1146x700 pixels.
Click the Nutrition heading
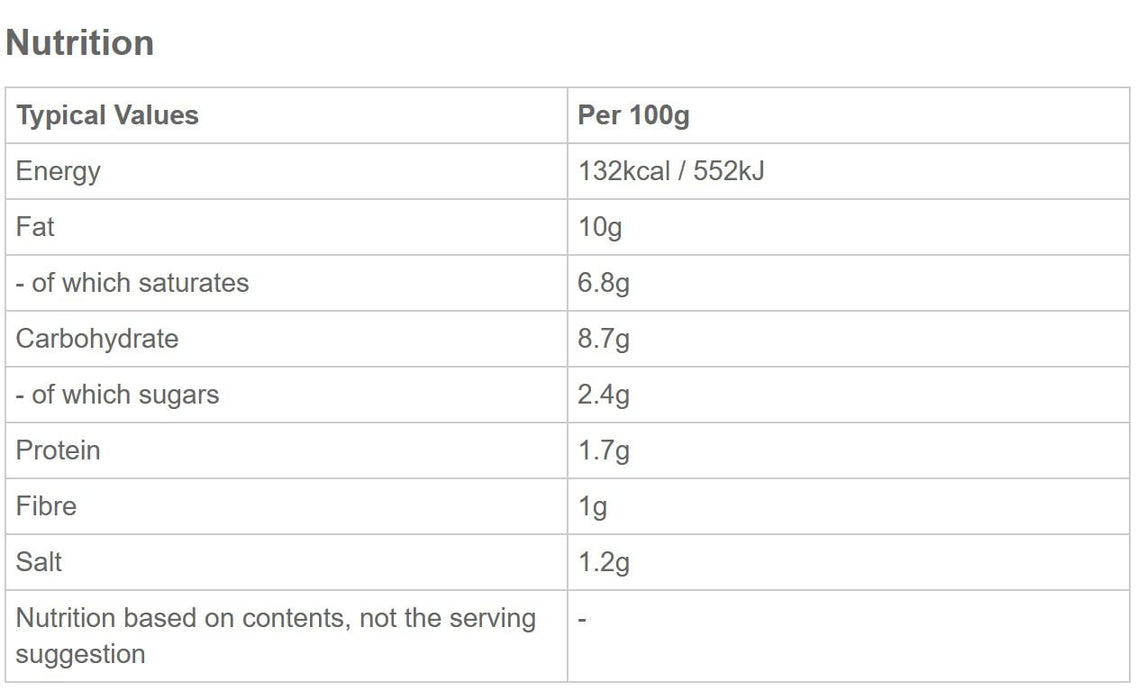(80, 43)
